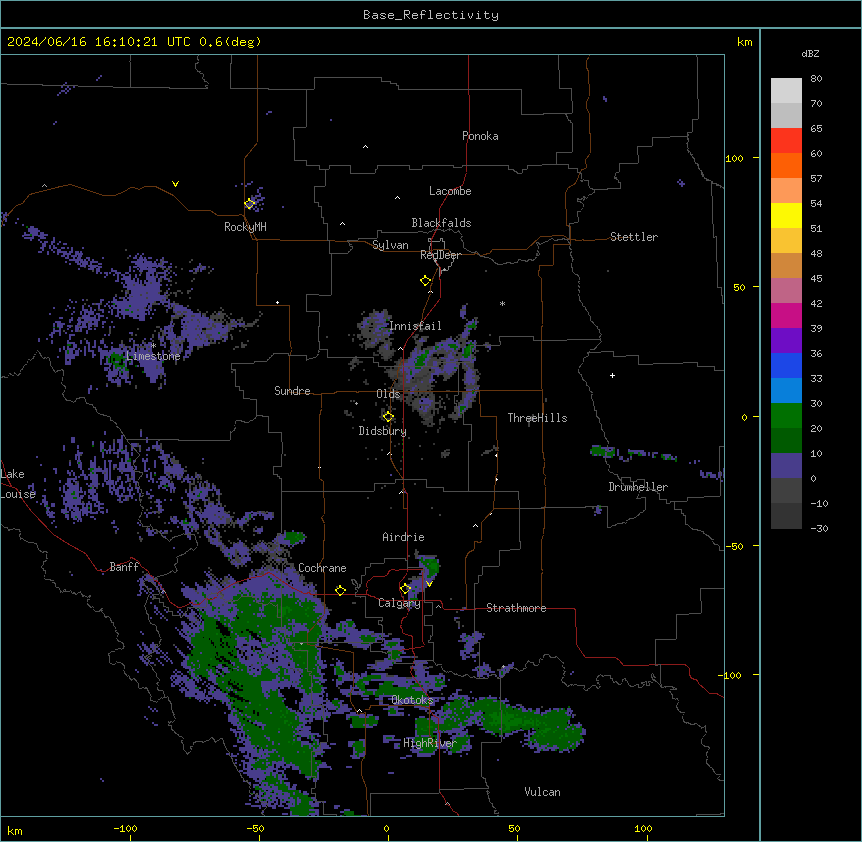Click the Calgary city label
Viewport: 862px width, 842px height.
399,603
